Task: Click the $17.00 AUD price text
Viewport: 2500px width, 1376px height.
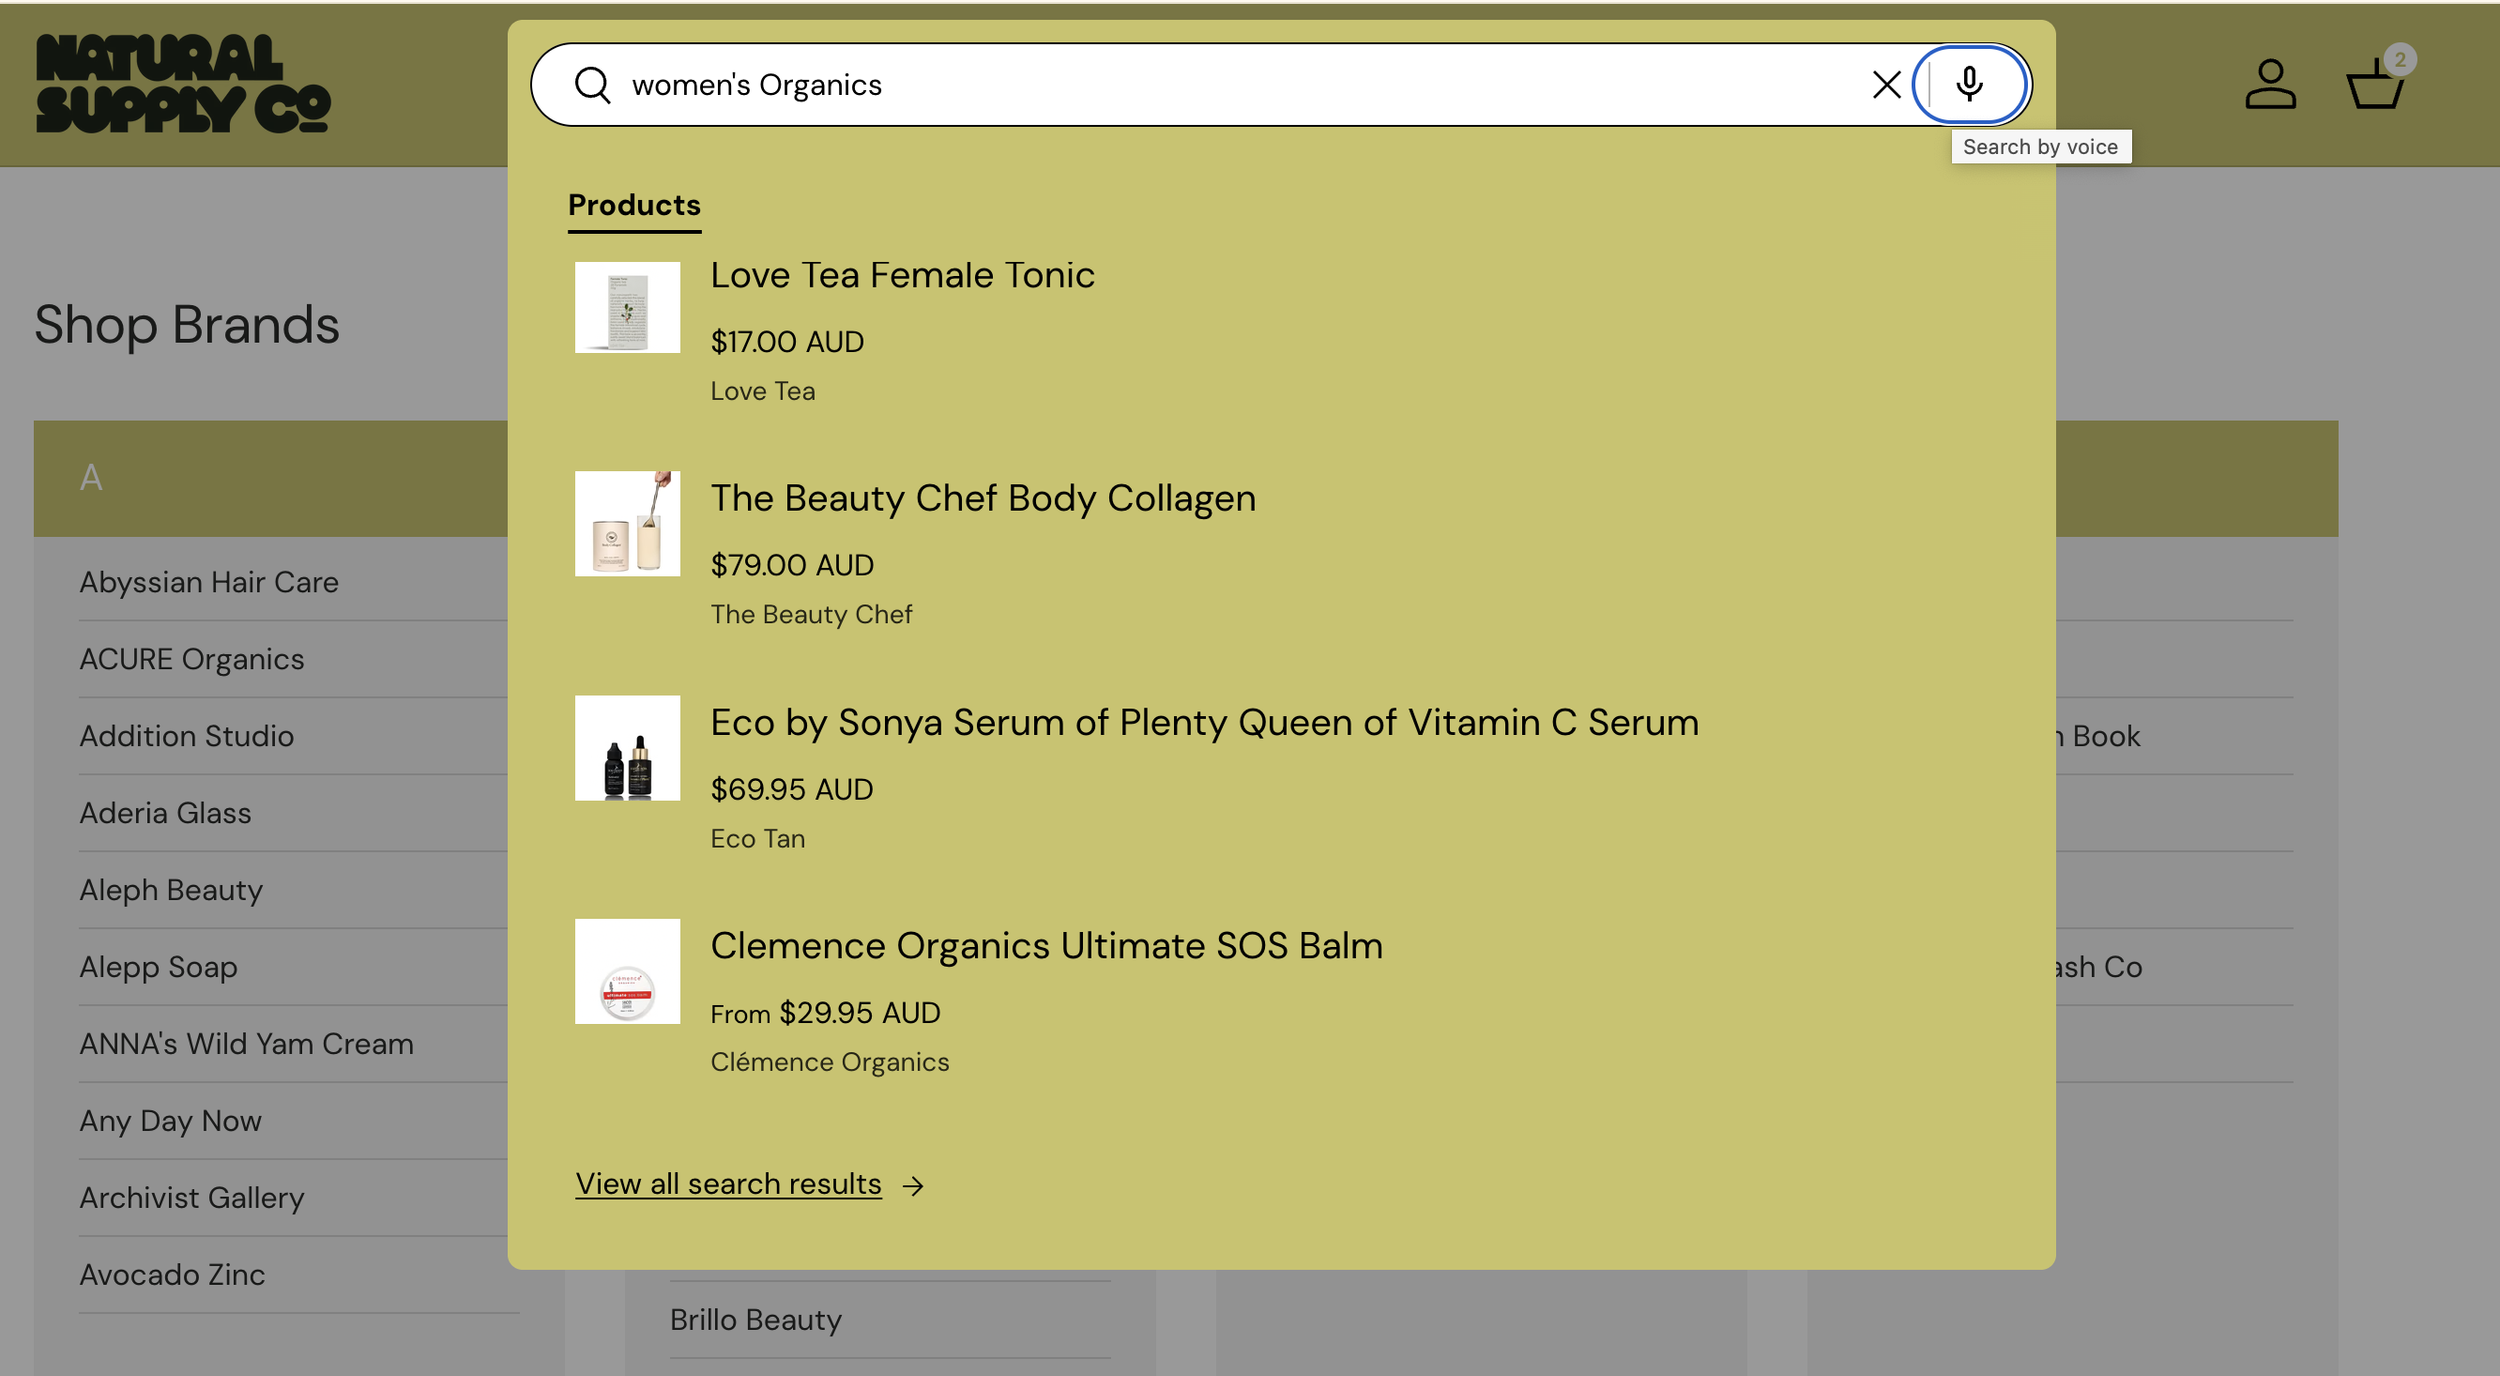Action: pyautogui.click(x=787, y=342)
